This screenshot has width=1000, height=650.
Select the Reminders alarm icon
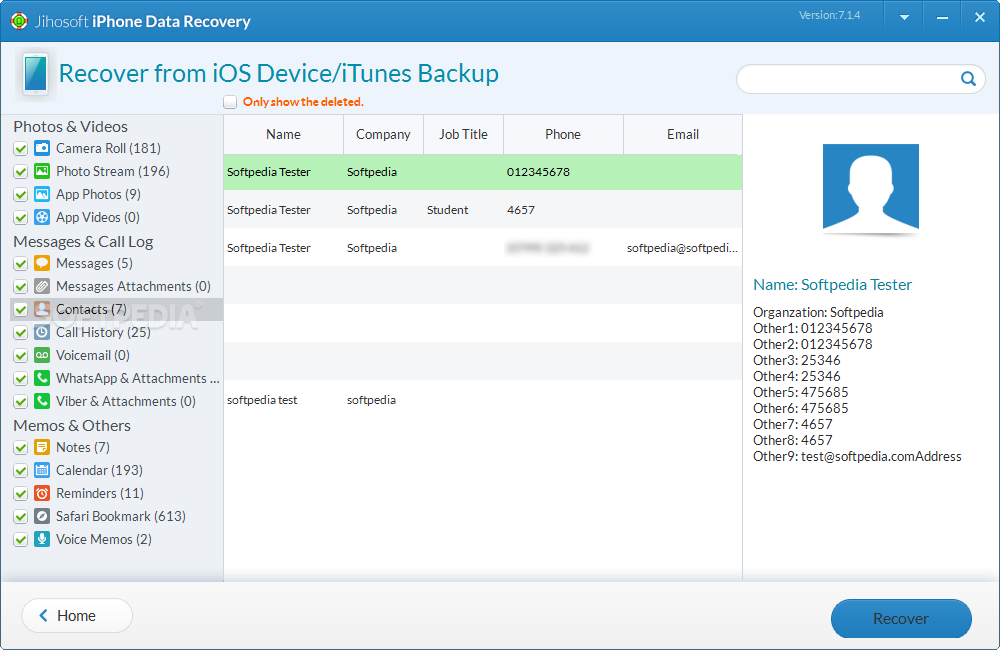click(x=42, y=493)
